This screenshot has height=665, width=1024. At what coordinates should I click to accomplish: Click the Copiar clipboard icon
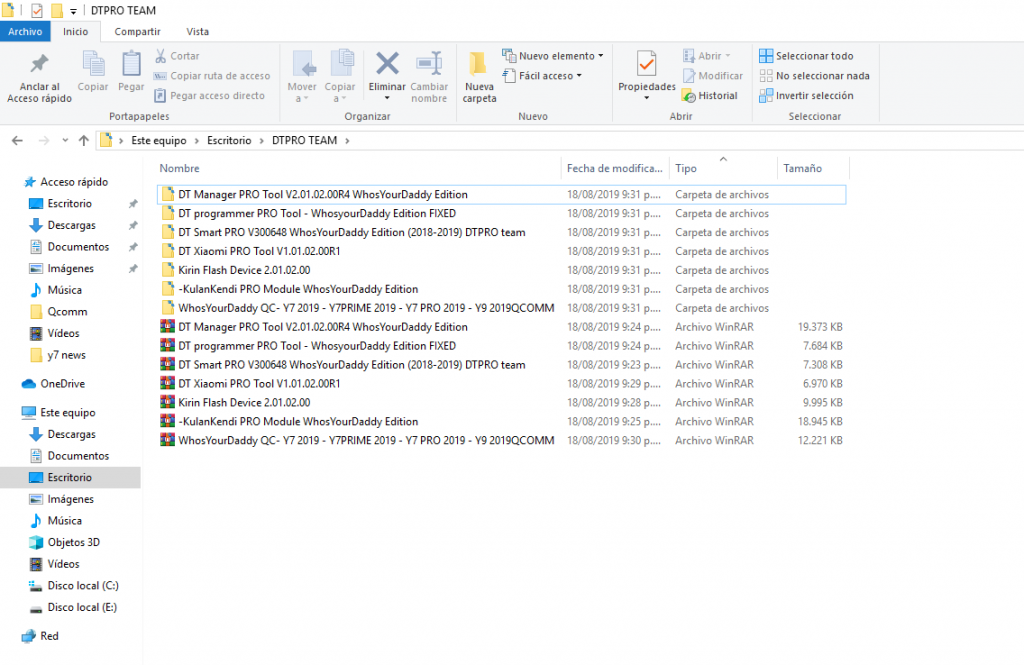pos(93,64)
